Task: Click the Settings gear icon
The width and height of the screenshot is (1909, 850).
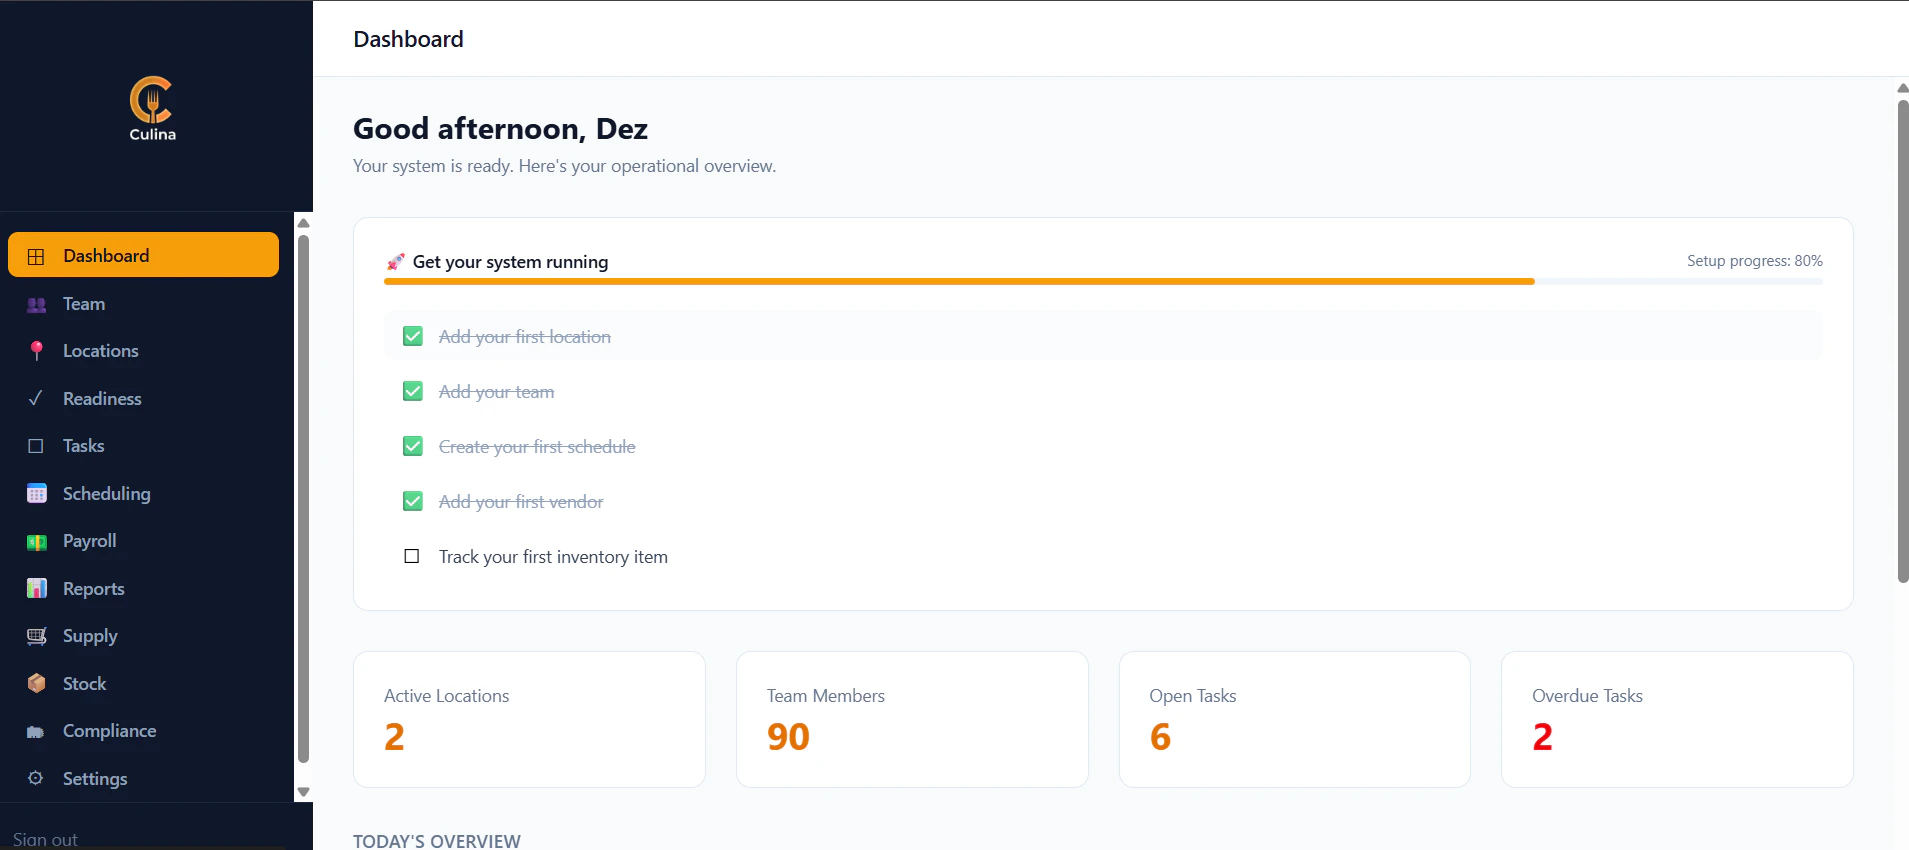Action: tap(36, 778)
